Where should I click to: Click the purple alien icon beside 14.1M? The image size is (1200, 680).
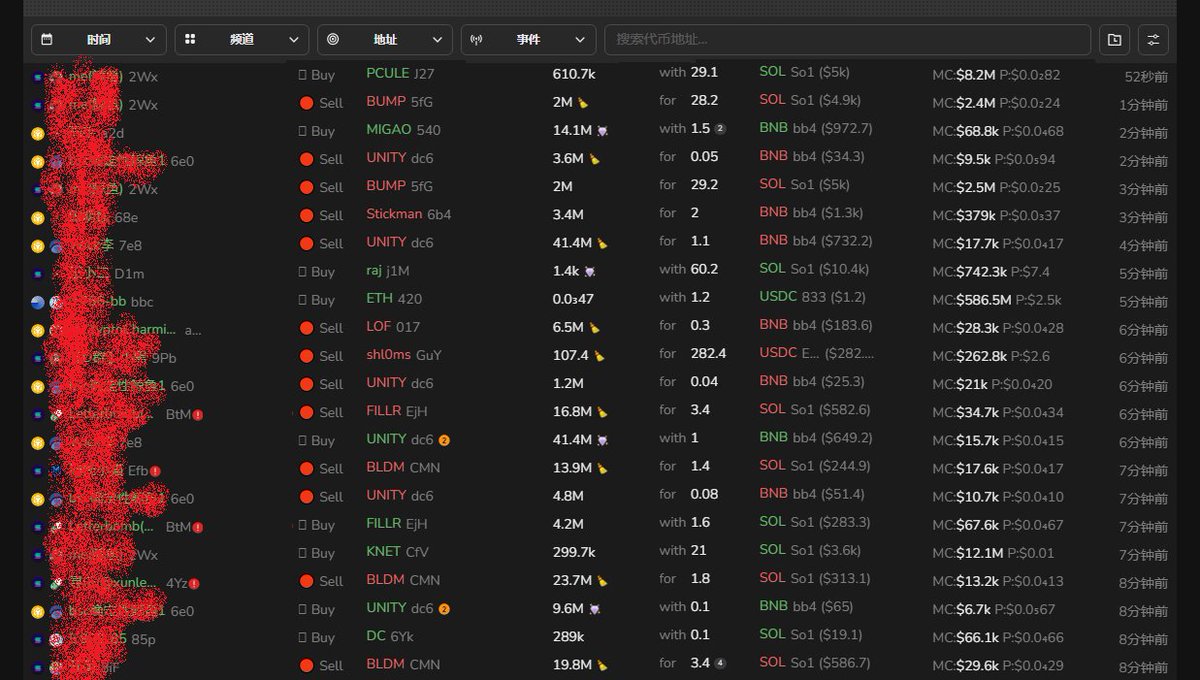[603, 131]
